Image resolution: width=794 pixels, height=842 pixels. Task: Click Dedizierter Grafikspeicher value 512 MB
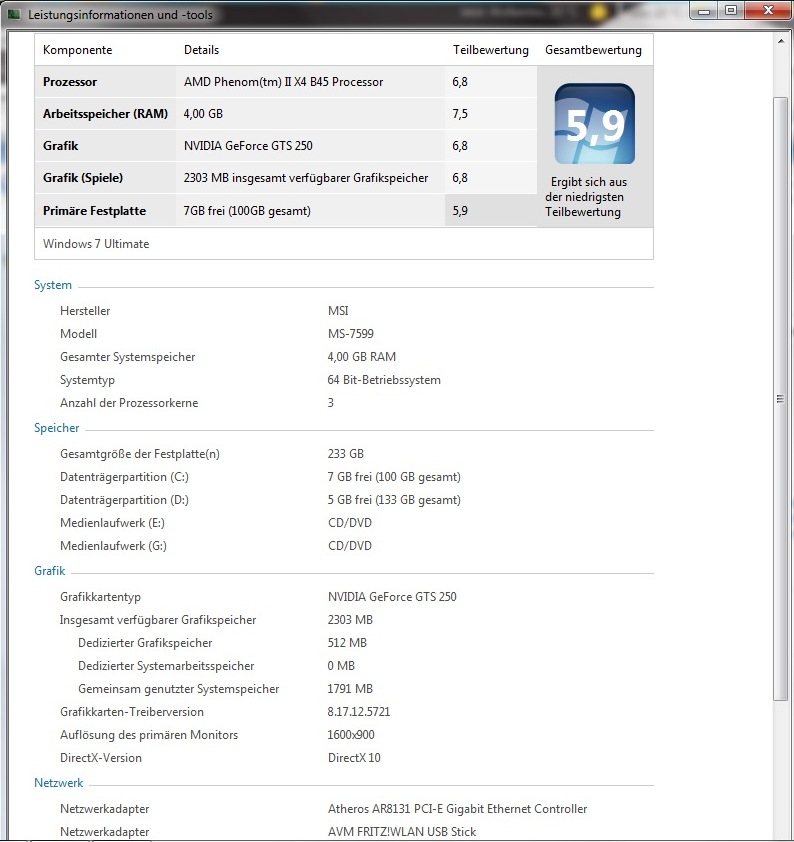[x=347, y=643]
